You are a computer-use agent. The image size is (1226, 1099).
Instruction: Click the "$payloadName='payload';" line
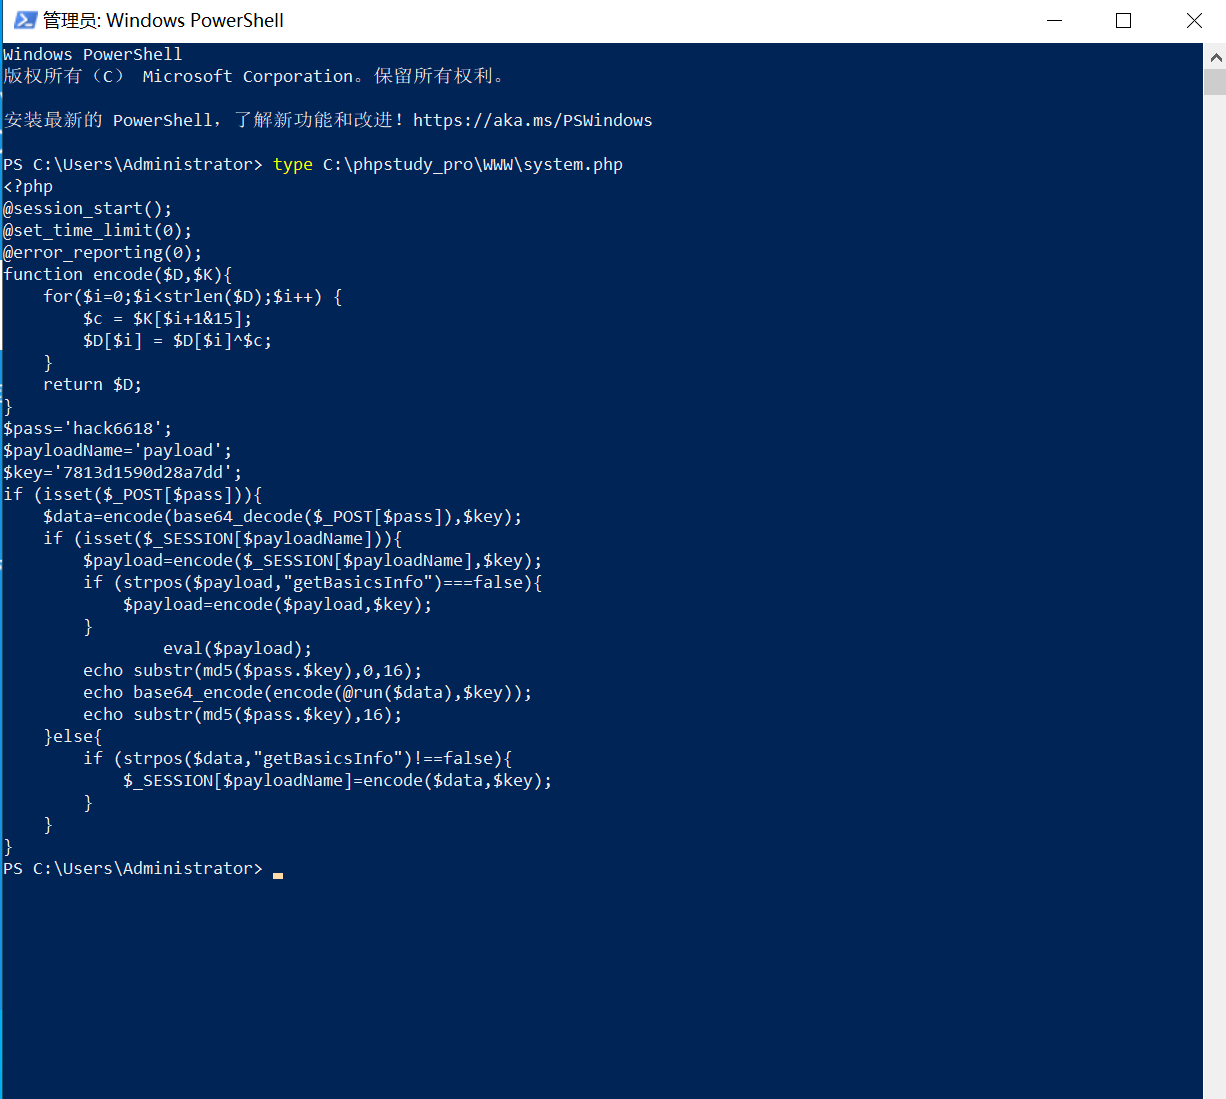click(x=118, y=450)
